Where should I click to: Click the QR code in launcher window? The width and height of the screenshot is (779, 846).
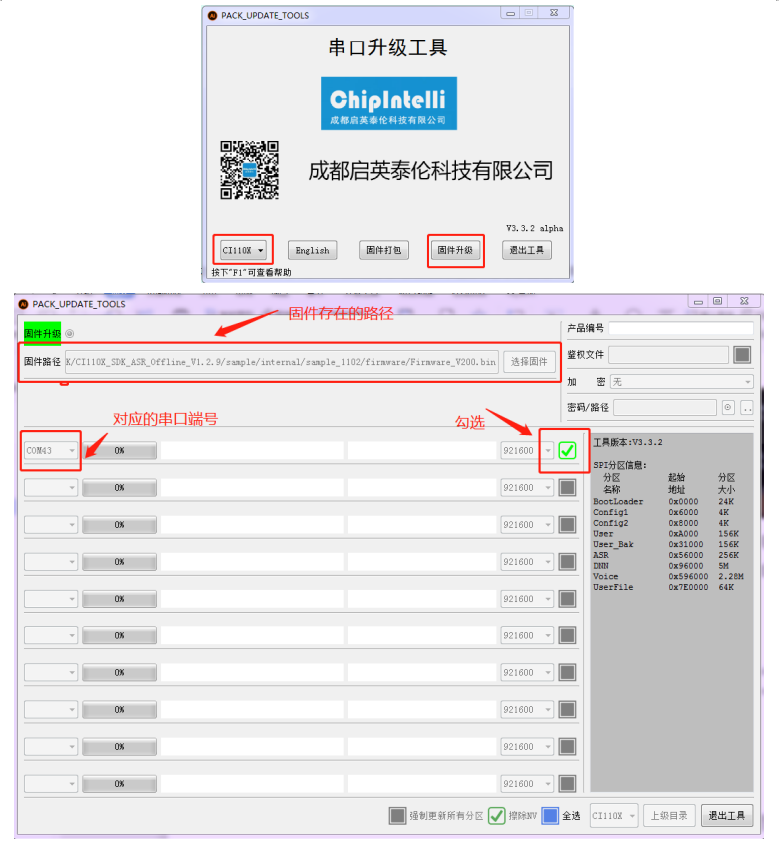249,170
